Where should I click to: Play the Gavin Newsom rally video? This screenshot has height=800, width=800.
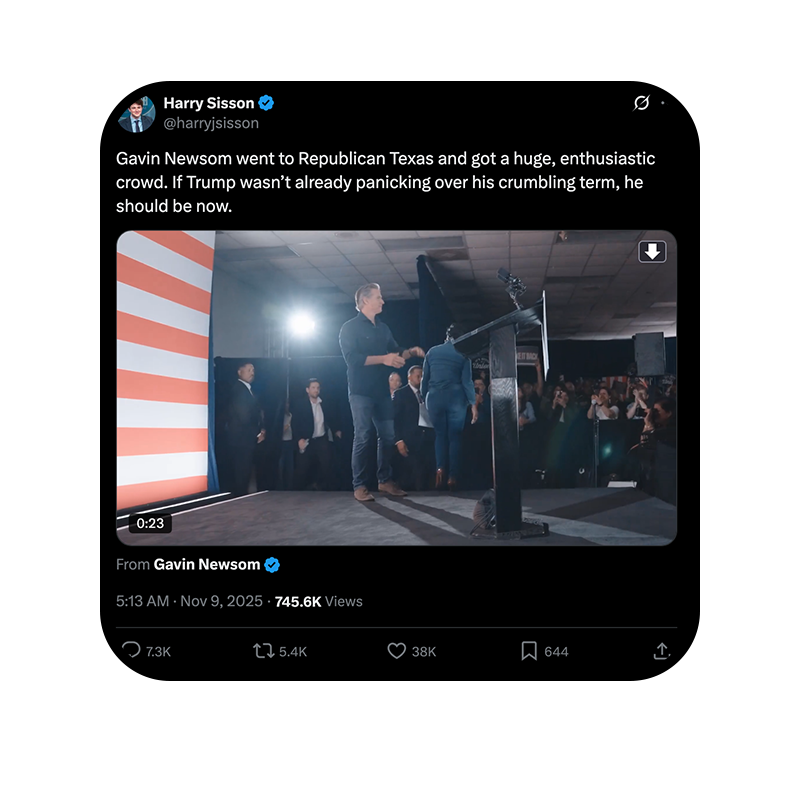click(396, 388)
